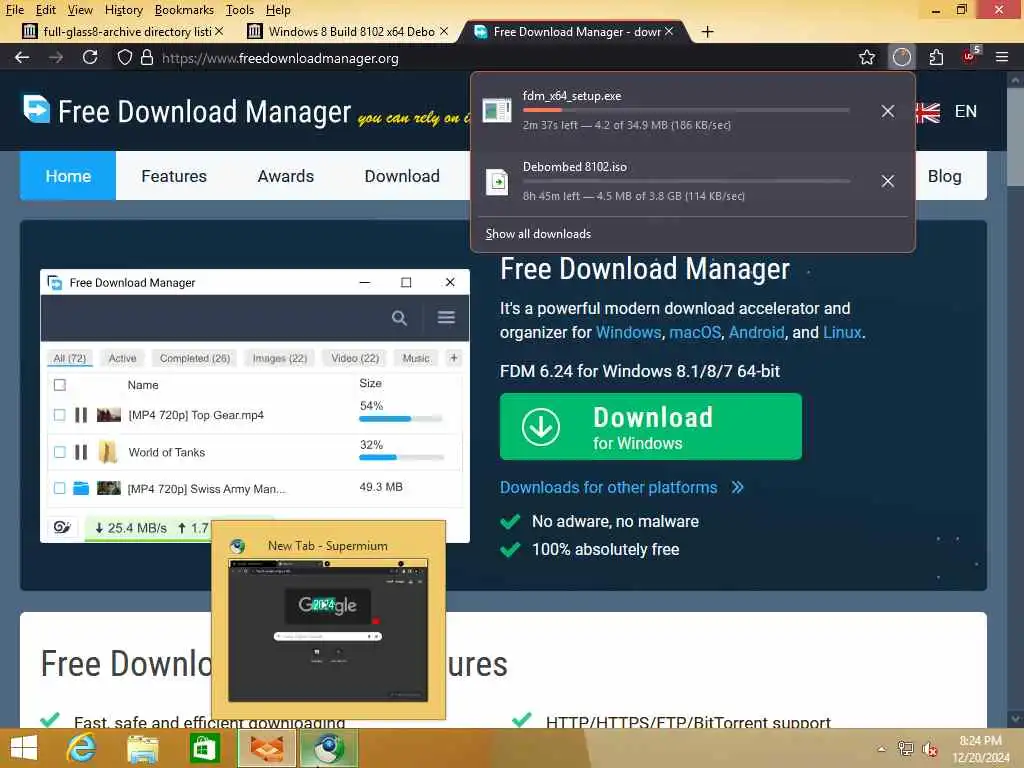This screenshot has height=768, width=1024.
Task: Tick the select-all checkbox beside Name
Action: (x=59, y=385)
